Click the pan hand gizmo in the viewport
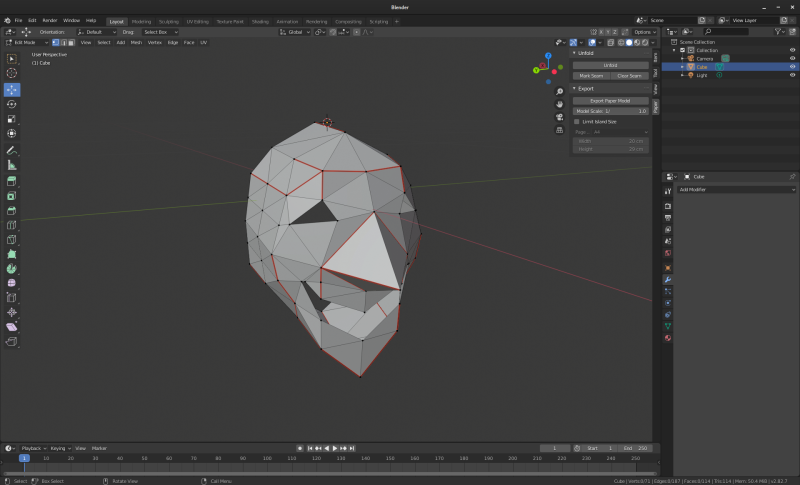Screen dimensions: 800x485 click(x=560, y=104)
